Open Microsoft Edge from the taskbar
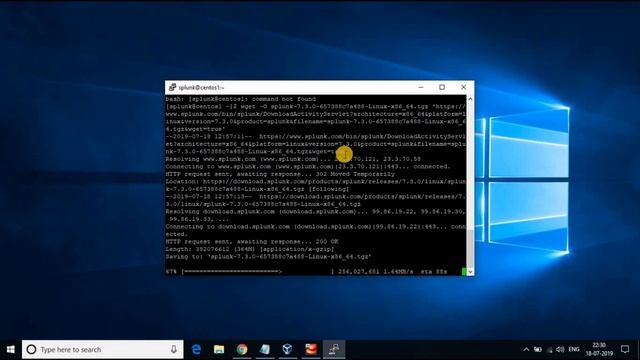 pos(196,349)
